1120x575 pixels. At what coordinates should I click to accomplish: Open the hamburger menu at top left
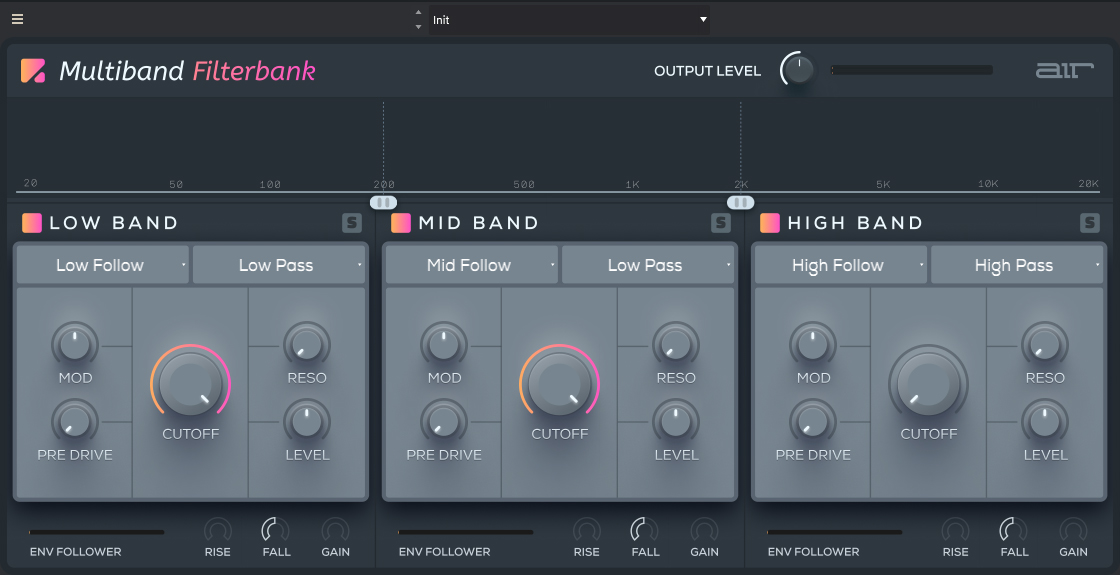[x=18, y=19]
